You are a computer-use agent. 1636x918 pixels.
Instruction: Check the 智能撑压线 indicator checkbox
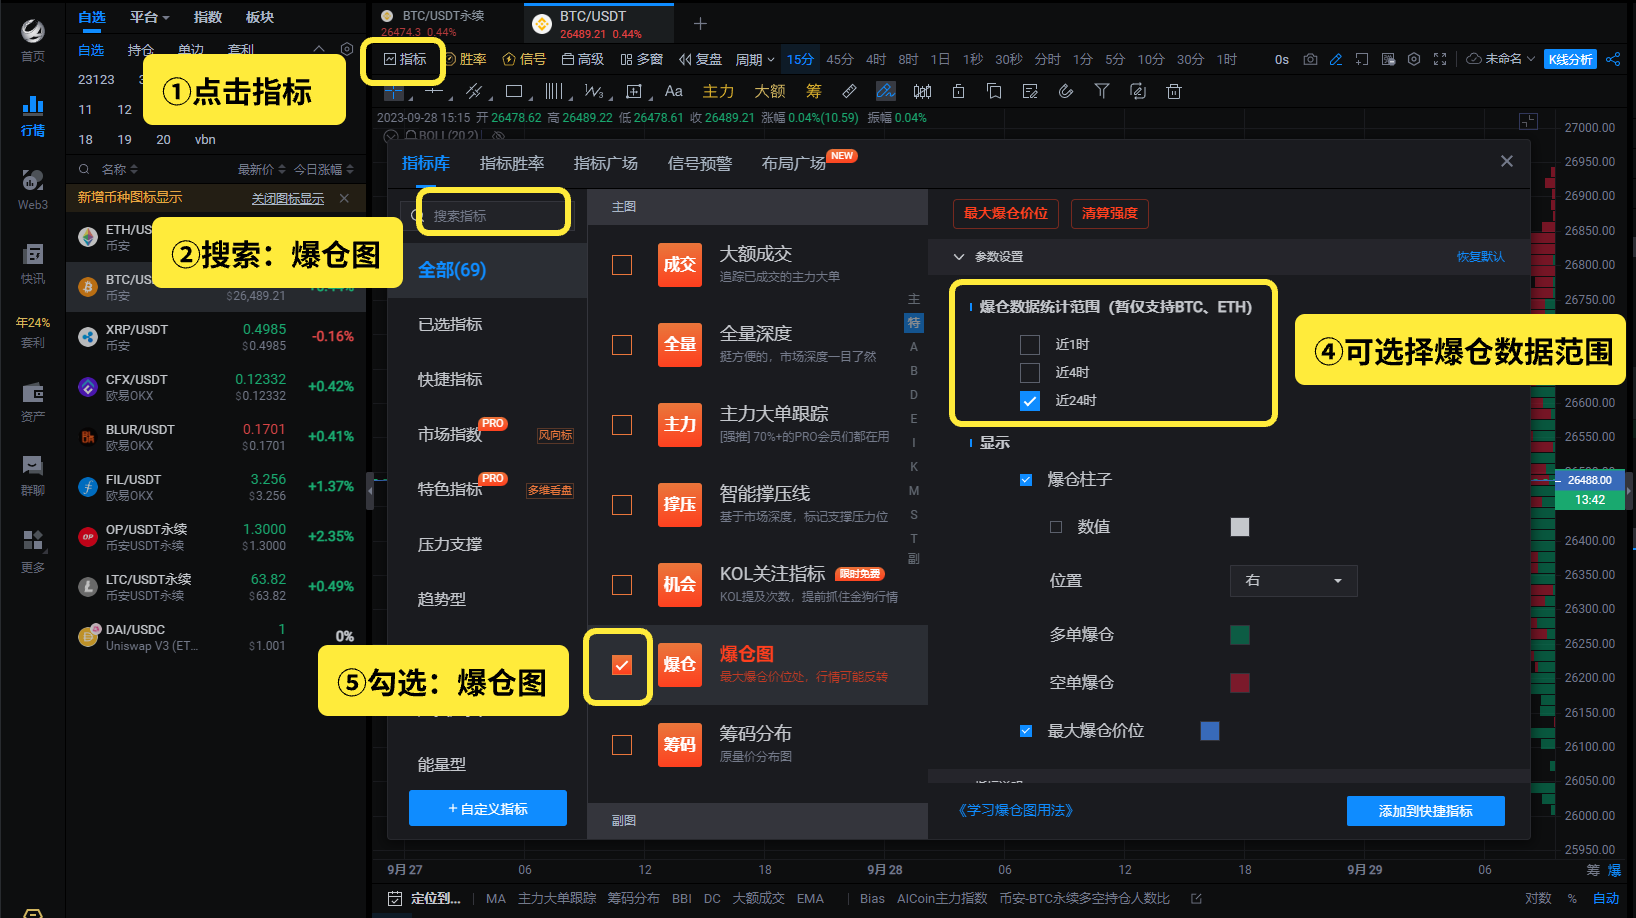622,505
